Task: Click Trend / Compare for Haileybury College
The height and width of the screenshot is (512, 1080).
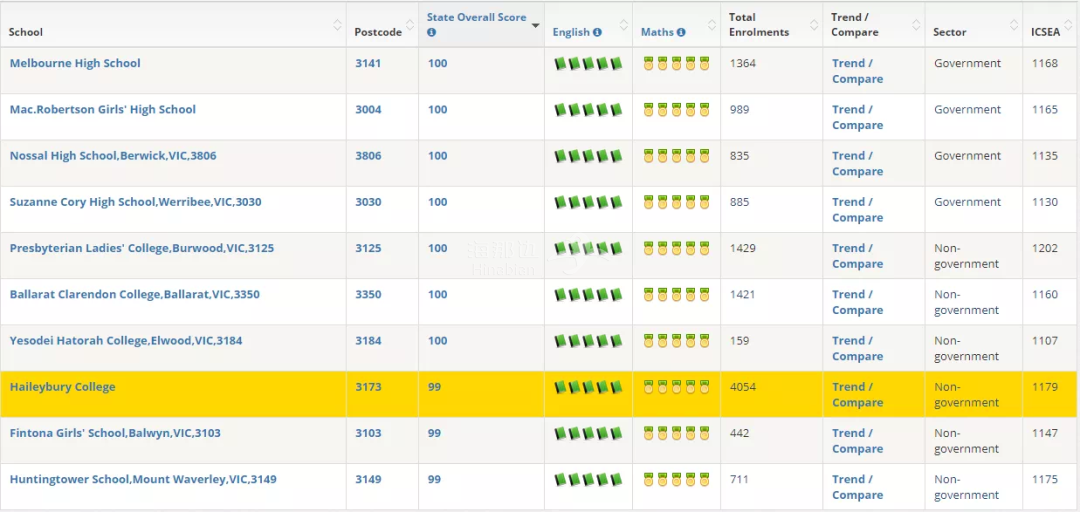Action: (x=858, y=394)
